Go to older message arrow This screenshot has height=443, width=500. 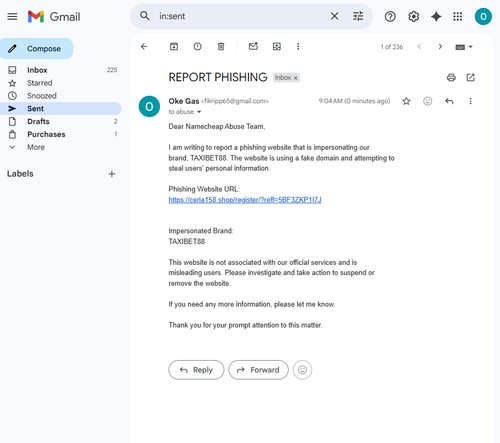440,46
